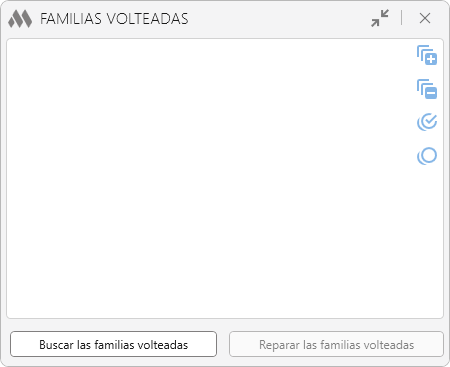Shrink the window with the inward-arrows icon
Viewport: 450px width, 367px height.
point(380,18)
